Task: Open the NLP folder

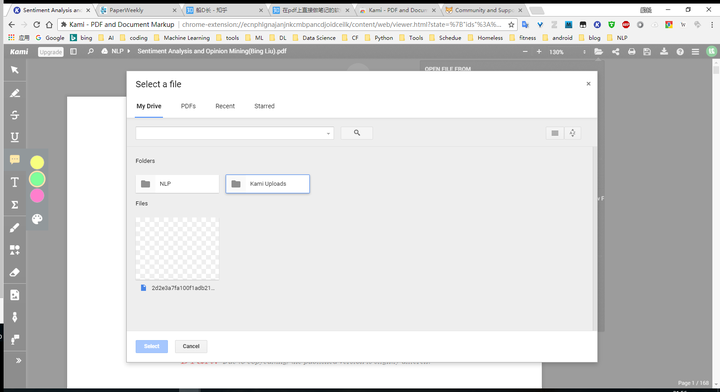Action: click(177, 184)
